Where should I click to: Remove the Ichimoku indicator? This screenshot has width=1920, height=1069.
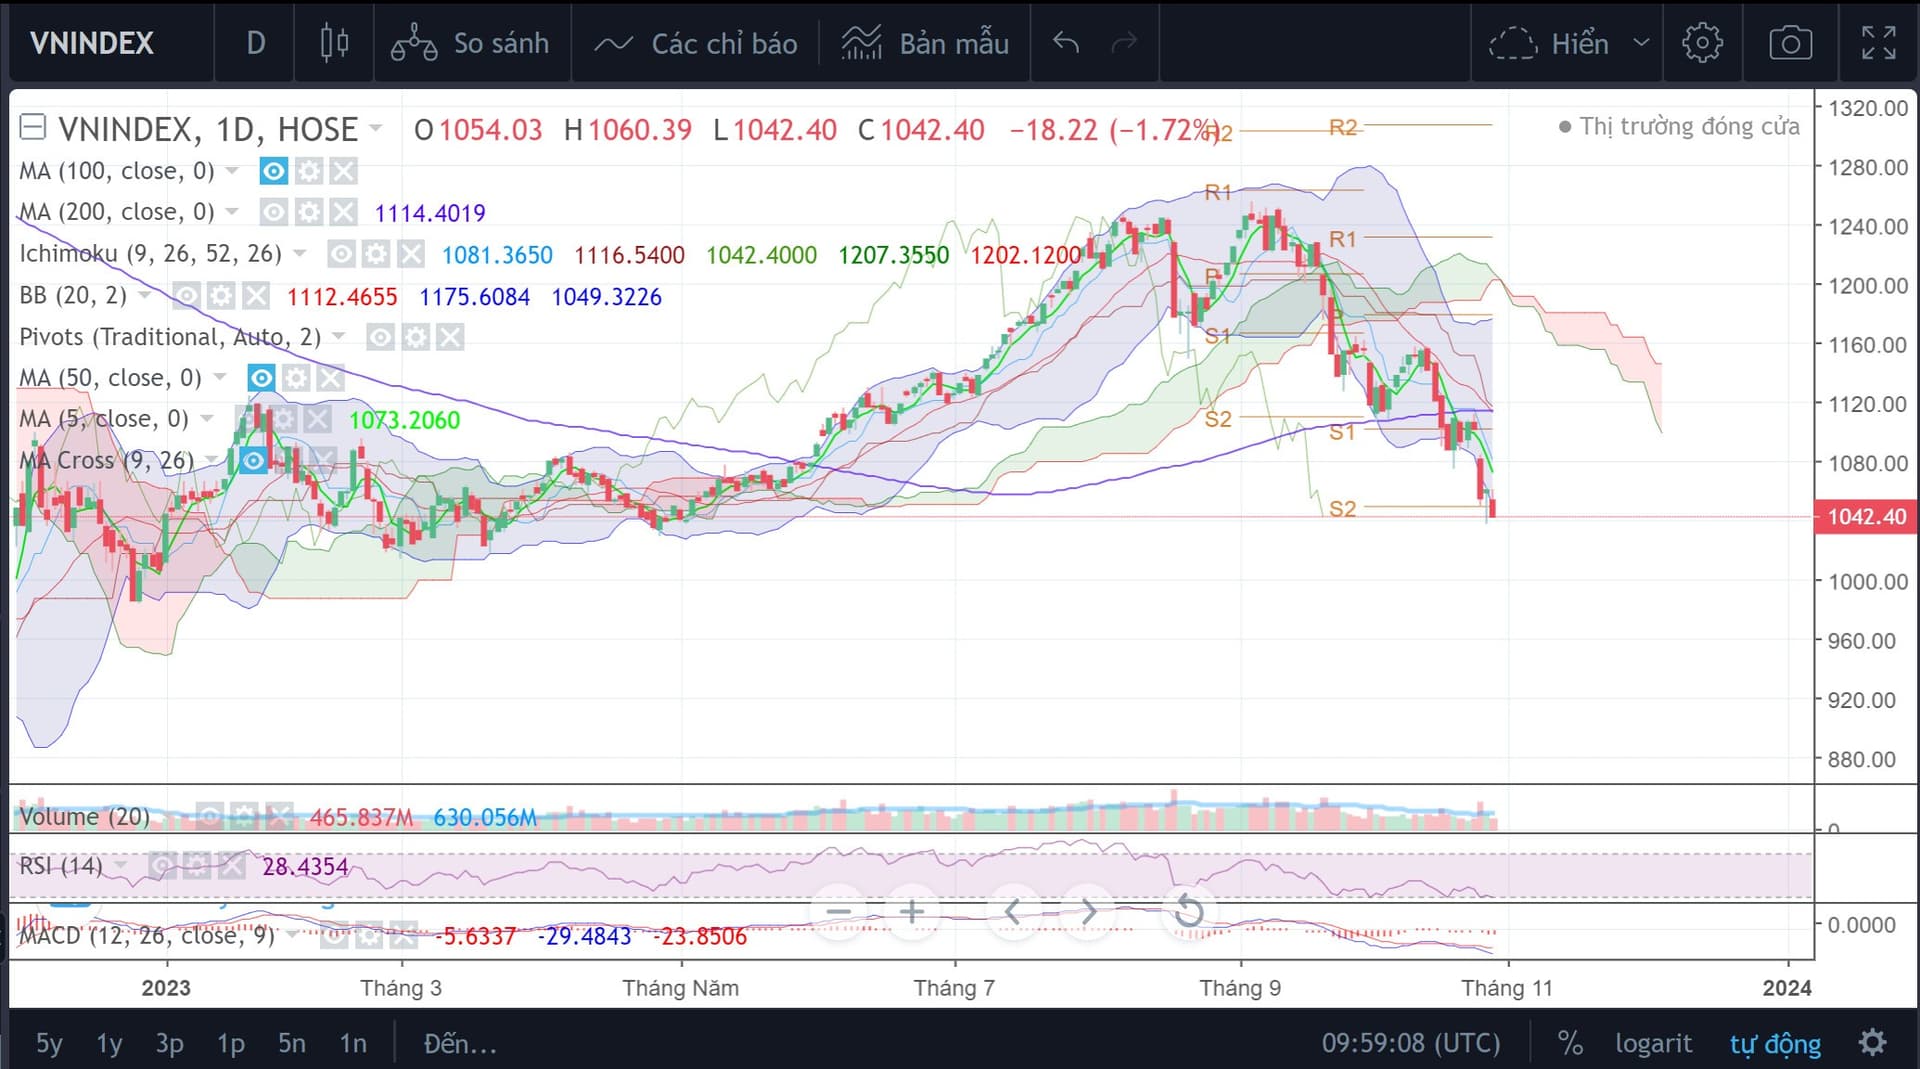coord(411,254)
